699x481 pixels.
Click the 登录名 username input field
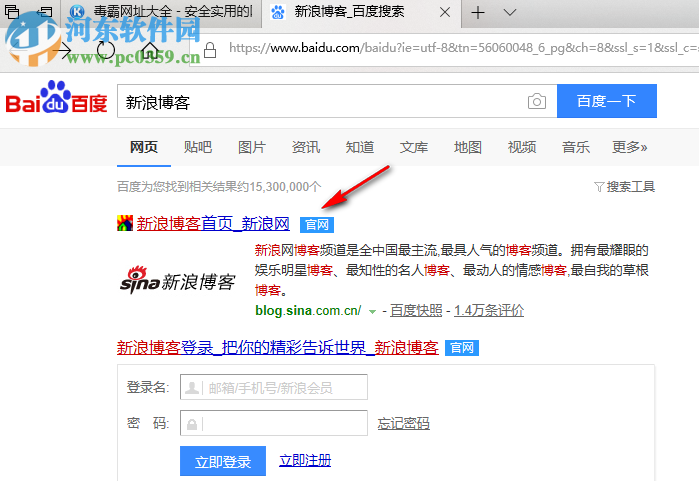coord(274,387)
